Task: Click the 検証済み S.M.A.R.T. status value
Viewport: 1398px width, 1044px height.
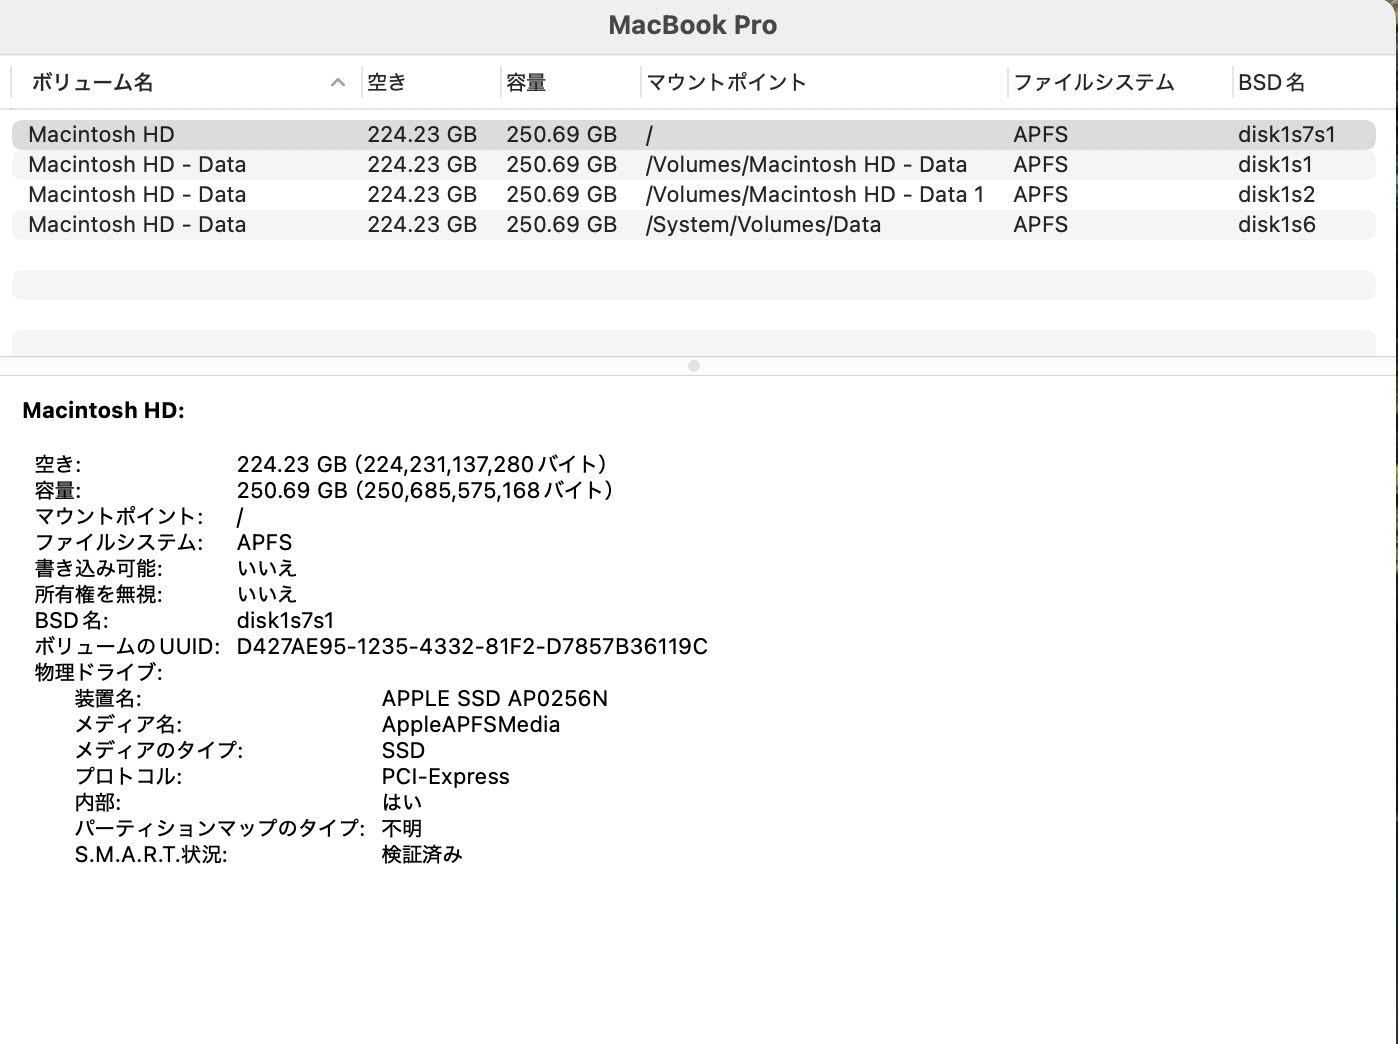Action: [422, 854]
